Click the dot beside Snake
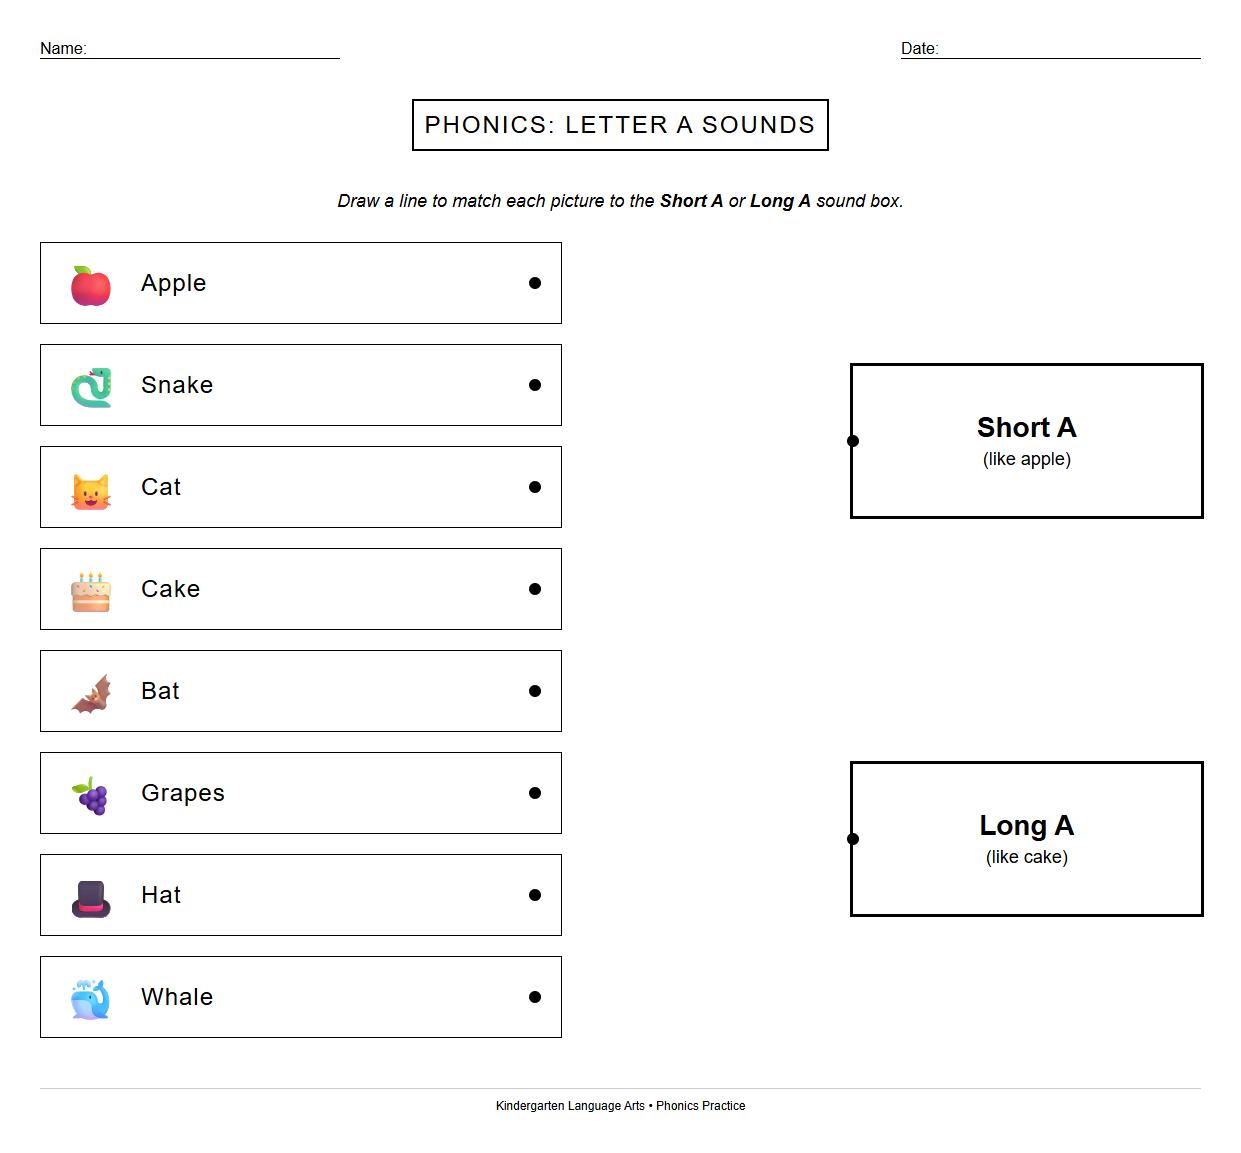 [x=535, y=385]
